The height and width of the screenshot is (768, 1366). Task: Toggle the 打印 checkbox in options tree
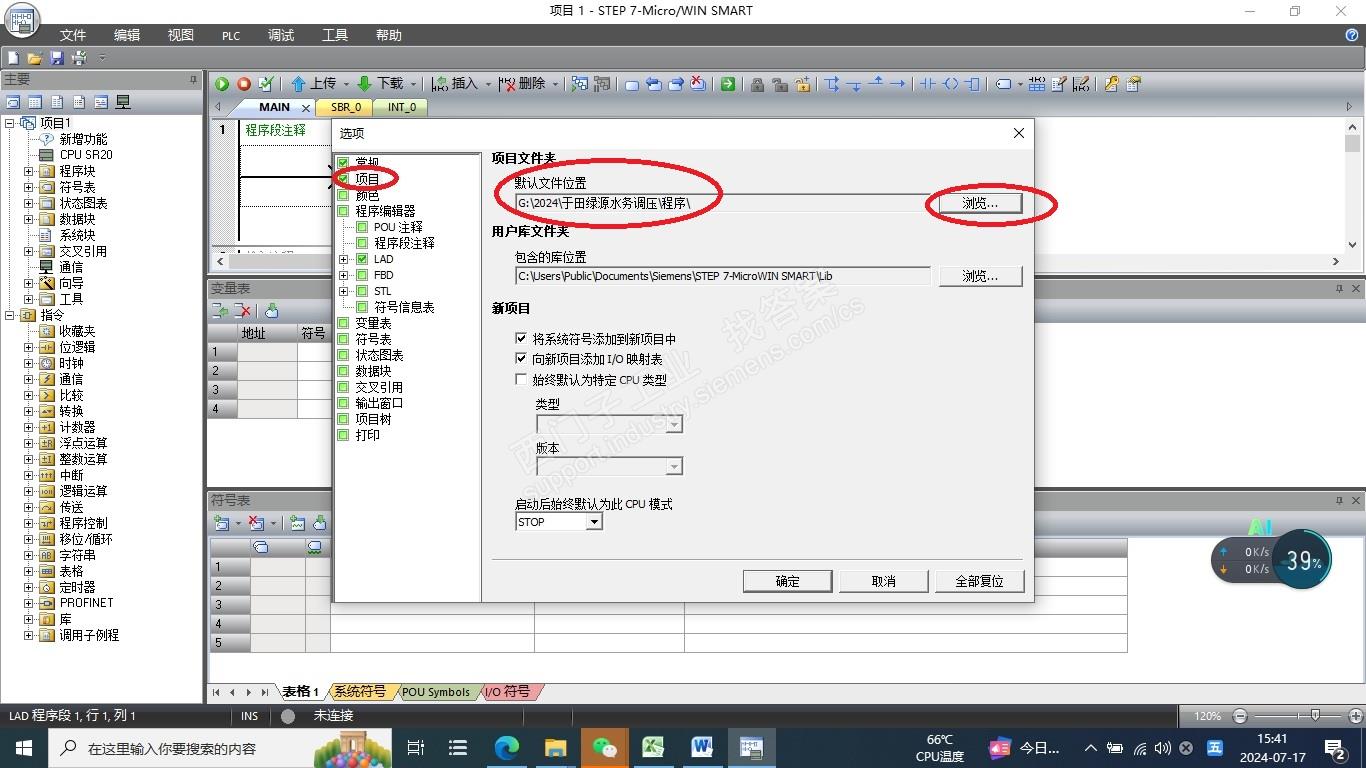[x=343, y=435]
